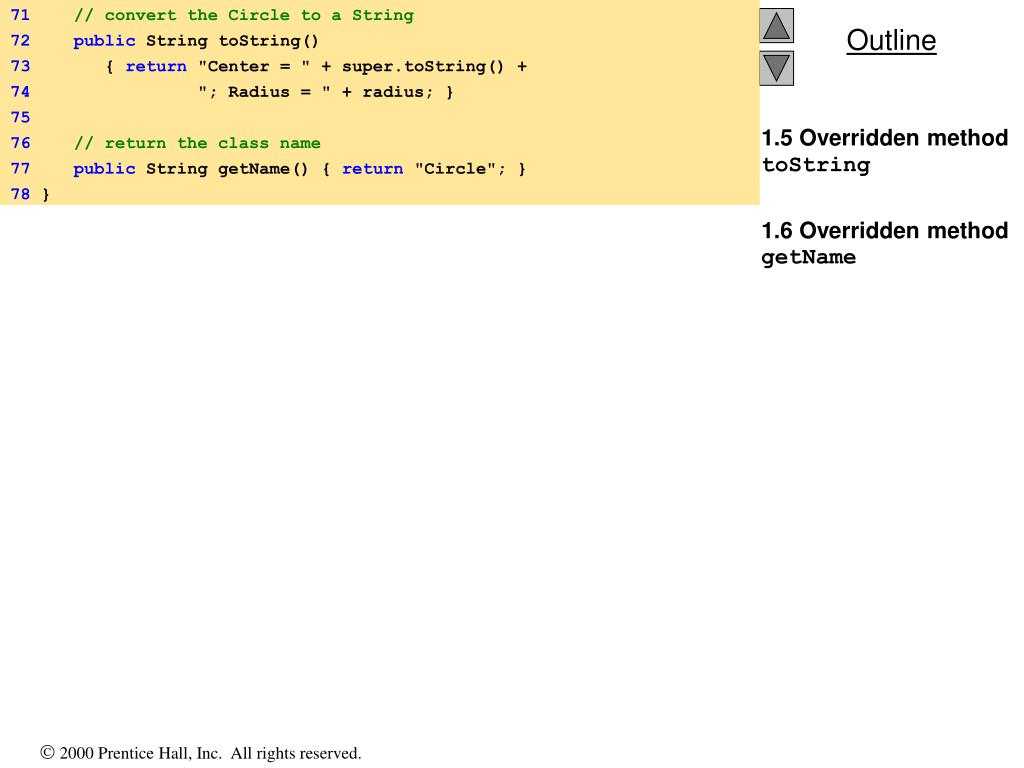The width and height of the screenshot is (1024, 768).
Task: Click the down arrow navigation button
Action: (x=776, y=69)
